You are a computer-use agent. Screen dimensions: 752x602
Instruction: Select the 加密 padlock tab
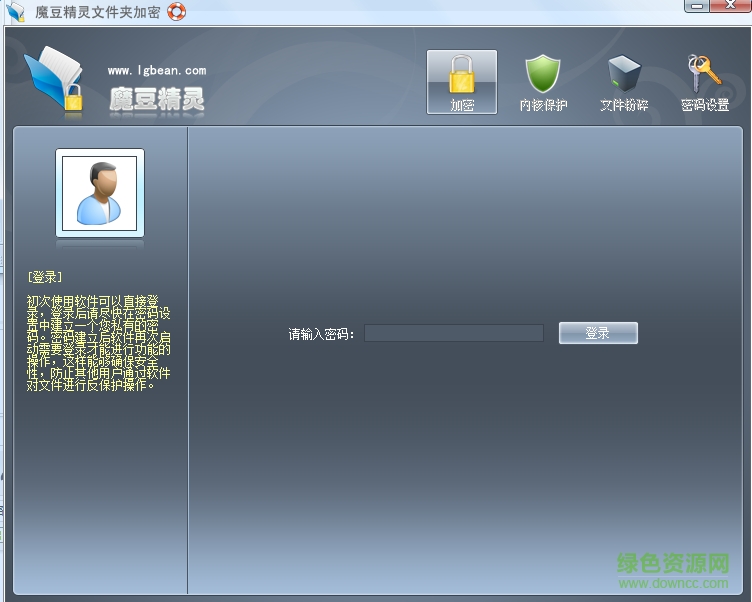pos(461,82)
